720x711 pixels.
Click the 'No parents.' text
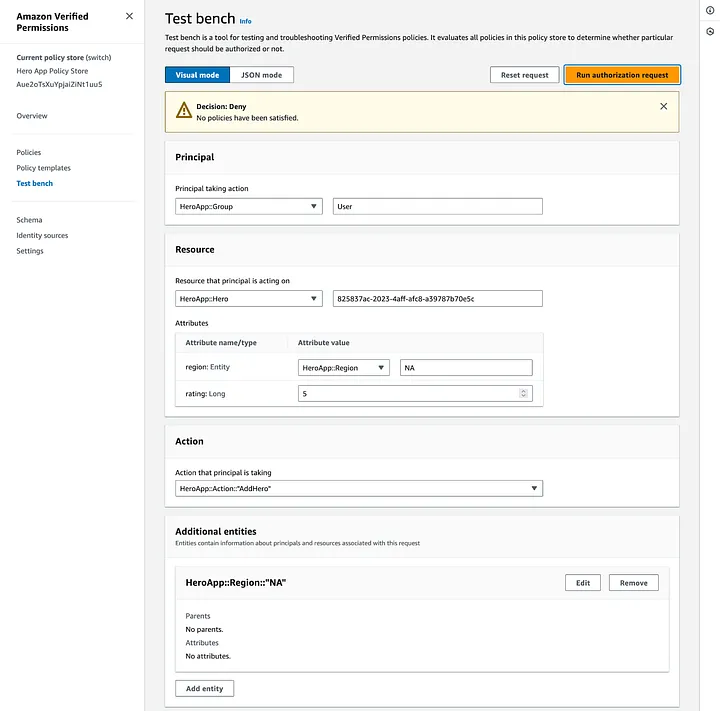[x=204, y=629]
